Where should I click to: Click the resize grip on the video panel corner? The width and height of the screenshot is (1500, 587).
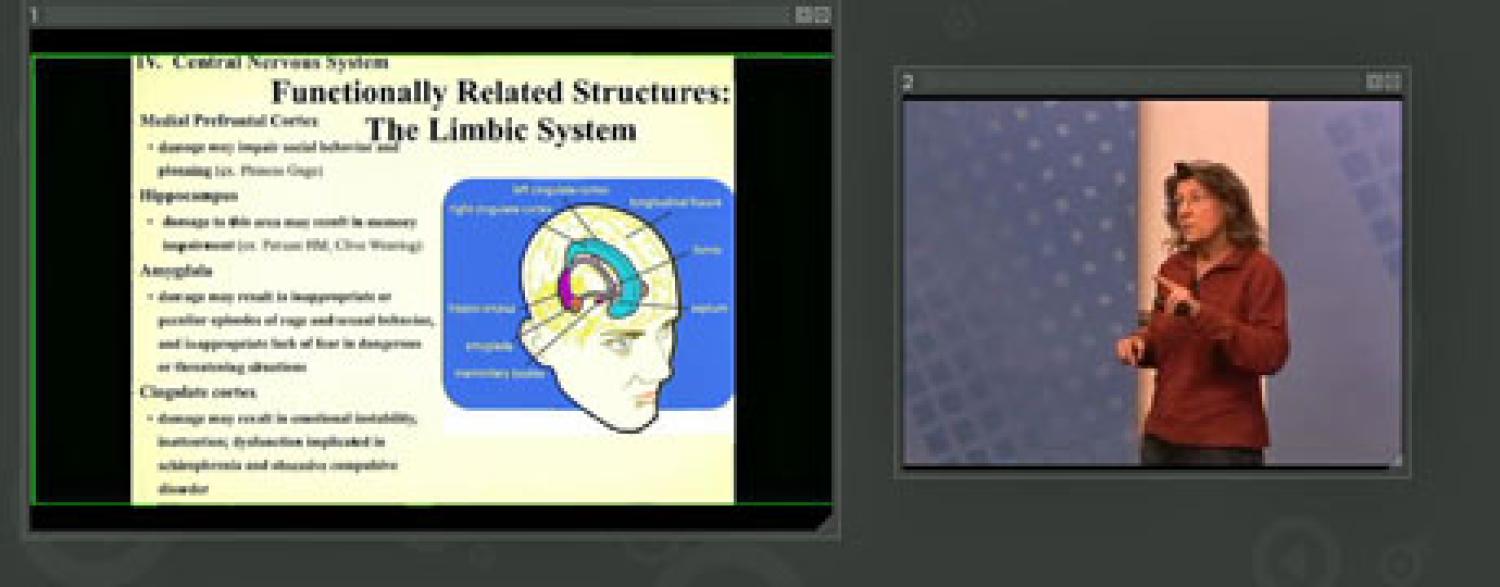(x=1397, y=461)
